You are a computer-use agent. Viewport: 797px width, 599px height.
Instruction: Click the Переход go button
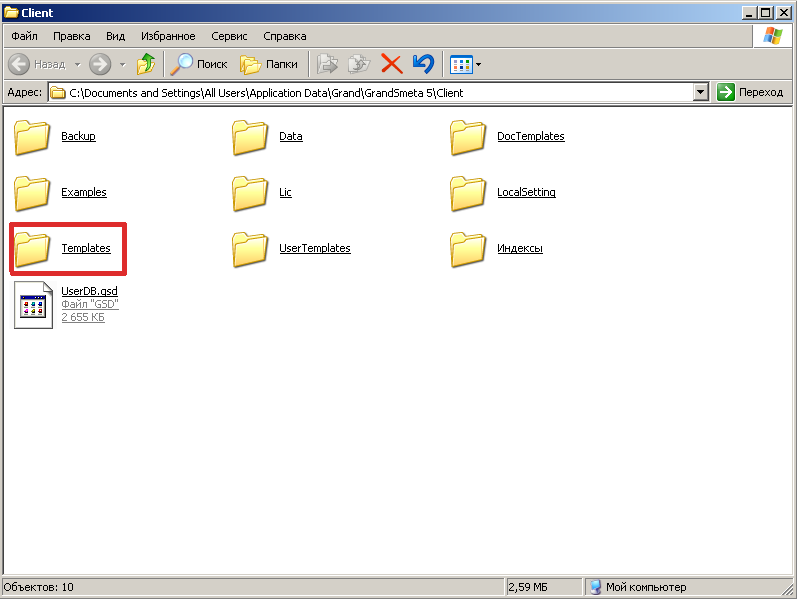tap(751, 92)
